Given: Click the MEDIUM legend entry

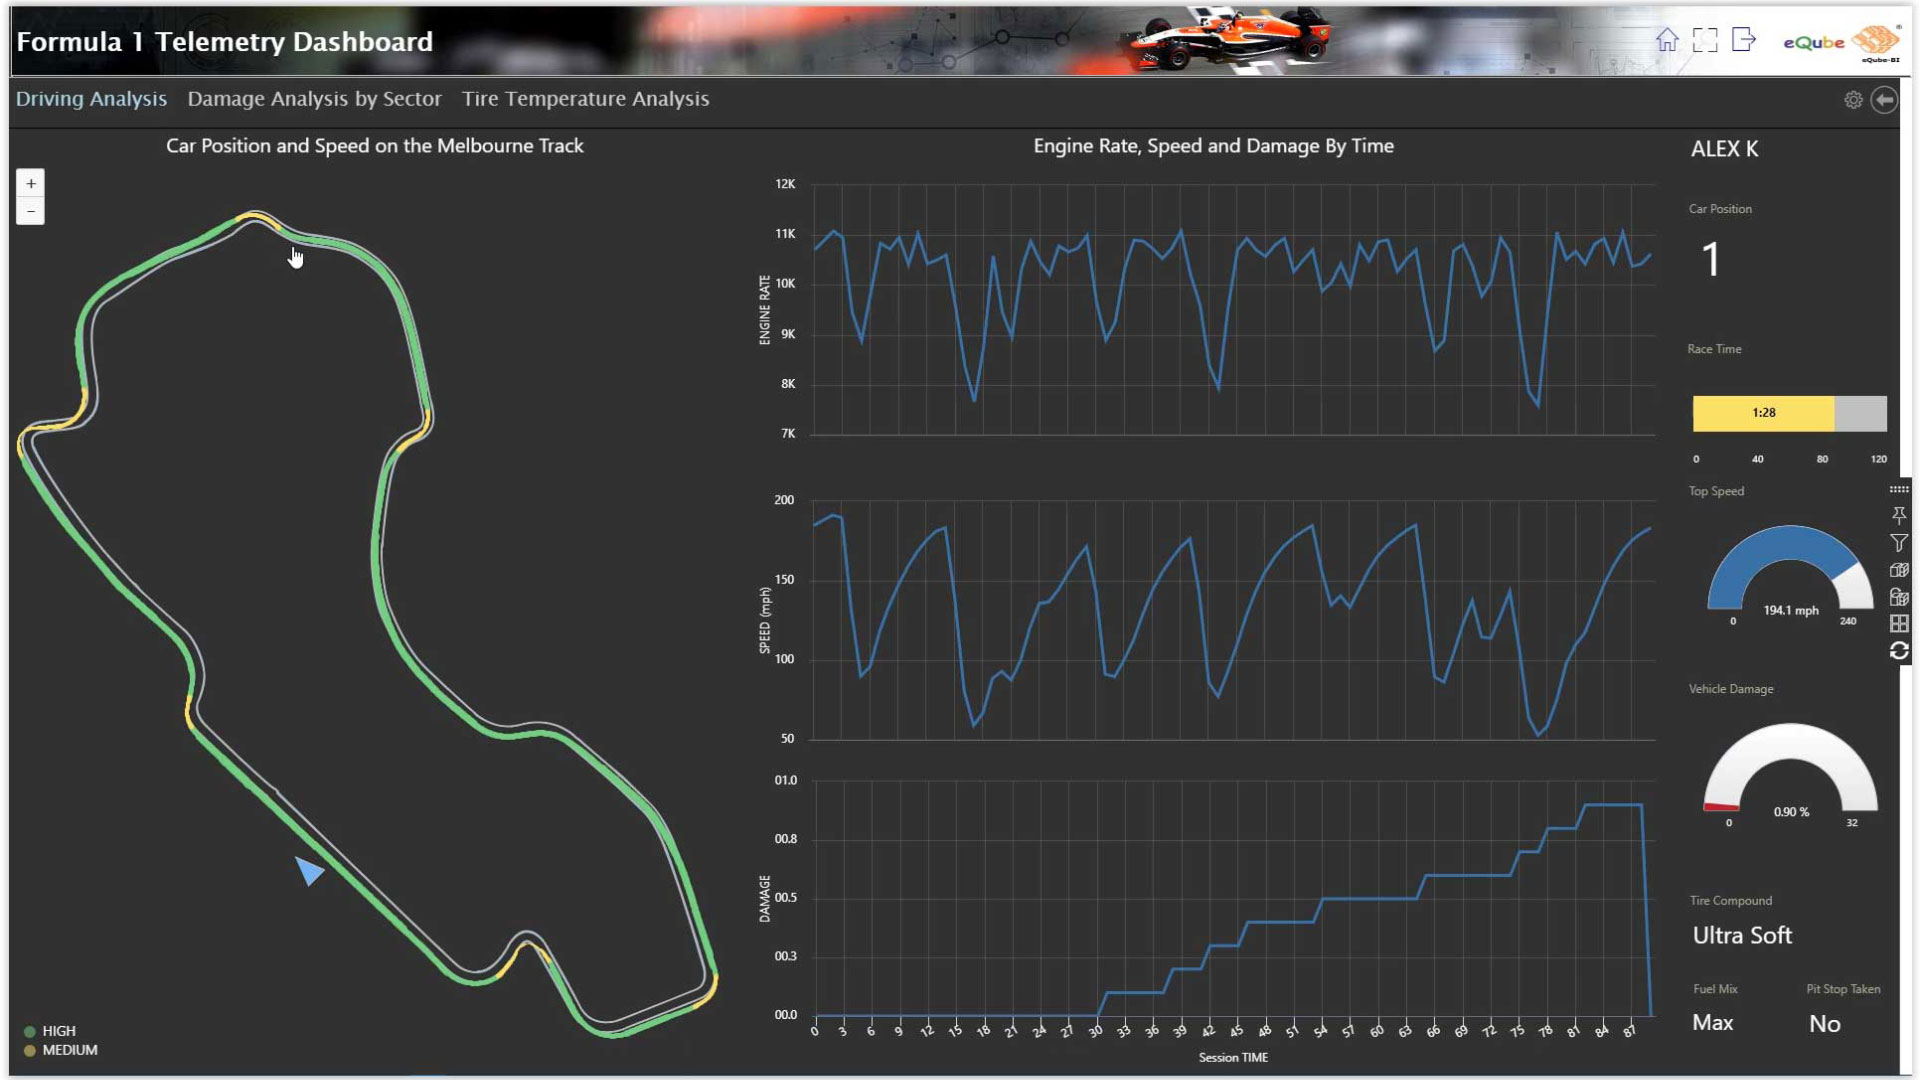Looking at the screenshot, I should (61, 1050).
